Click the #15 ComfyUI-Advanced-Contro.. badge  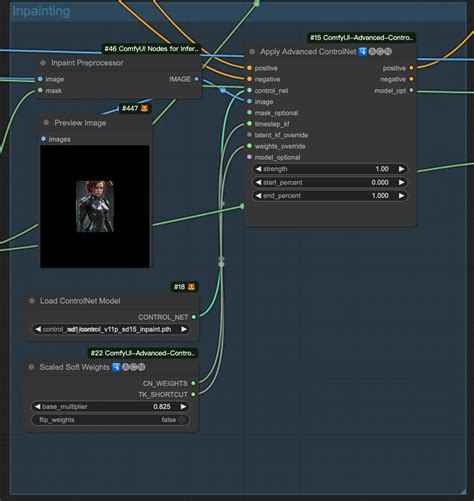click(361, 38)
